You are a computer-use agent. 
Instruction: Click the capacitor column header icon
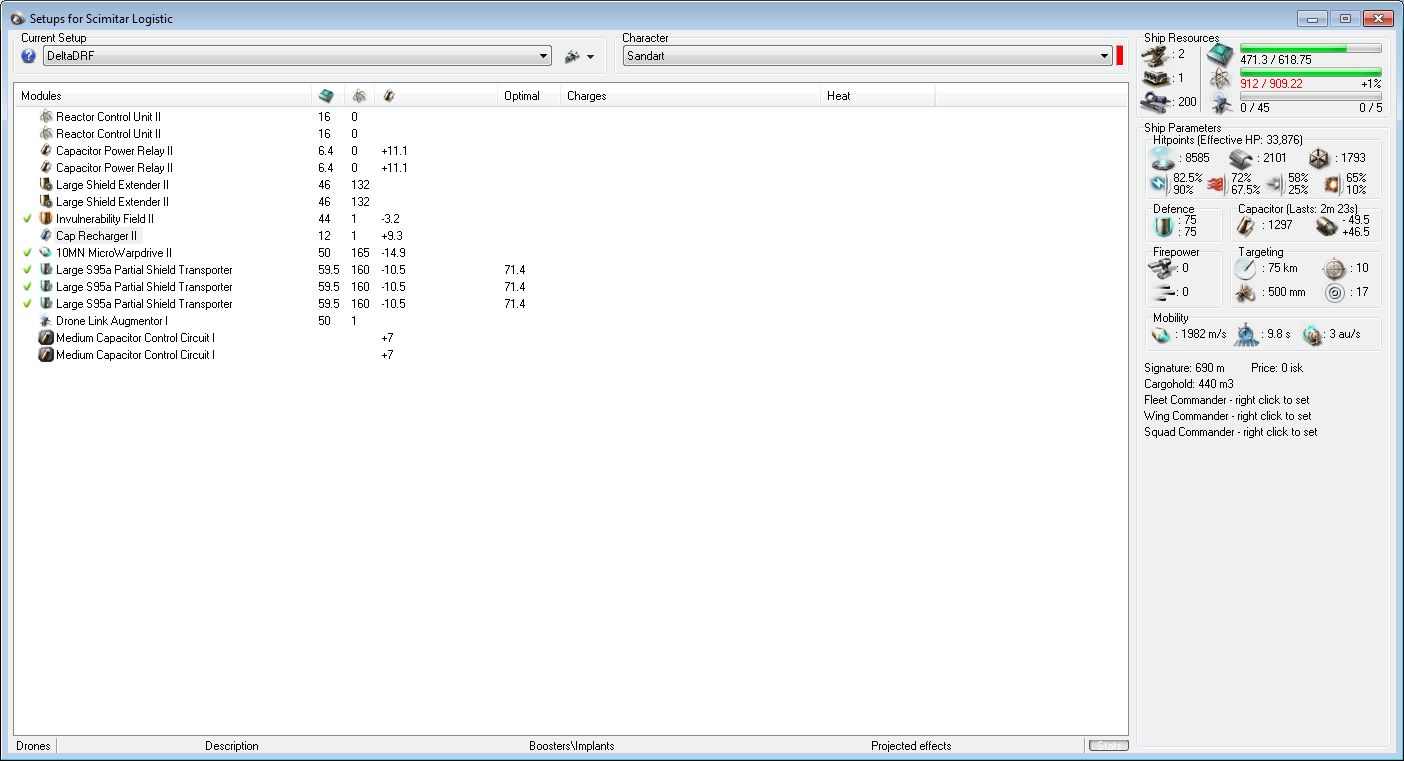tap(389, 96)
